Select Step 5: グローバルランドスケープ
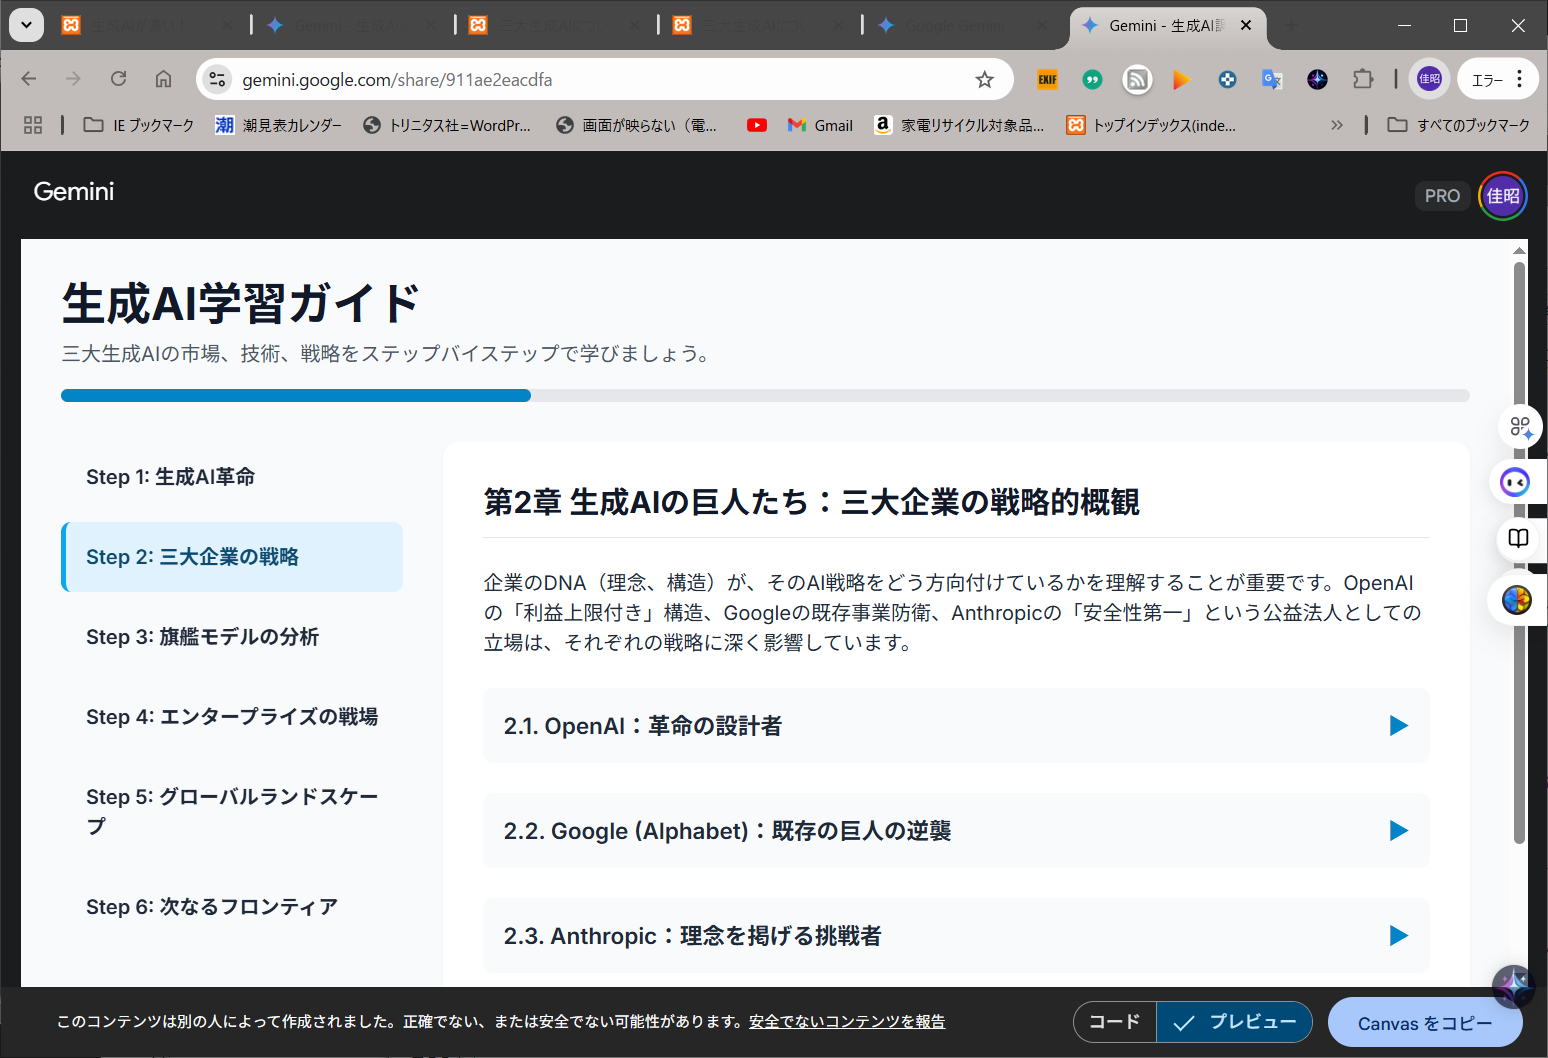This screenshot has height=1058, width=1548. [232, 811]
